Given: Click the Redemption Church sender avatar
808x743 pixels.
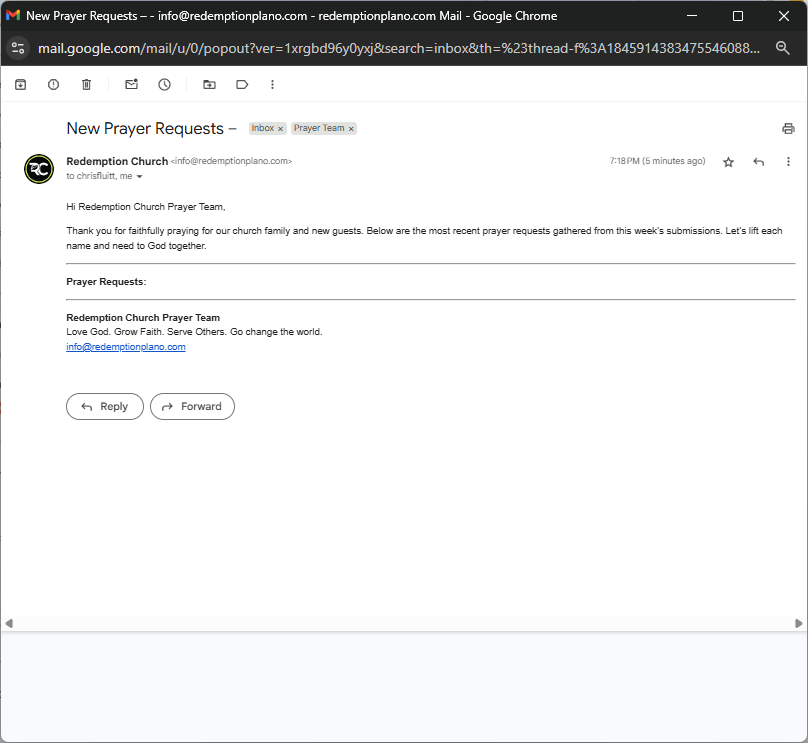Looking at the screenshot, I should 39,169.
